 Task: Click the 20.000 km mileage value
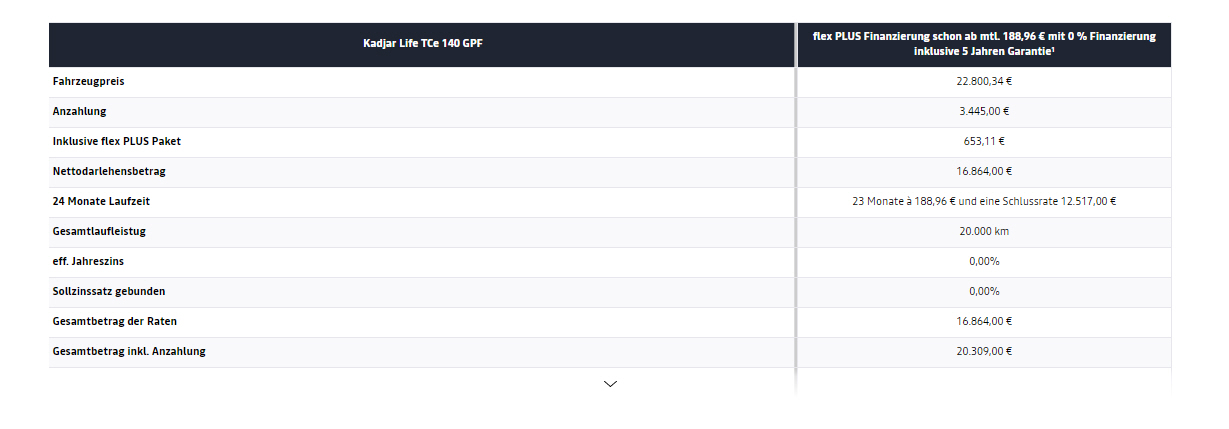[984, 232]
